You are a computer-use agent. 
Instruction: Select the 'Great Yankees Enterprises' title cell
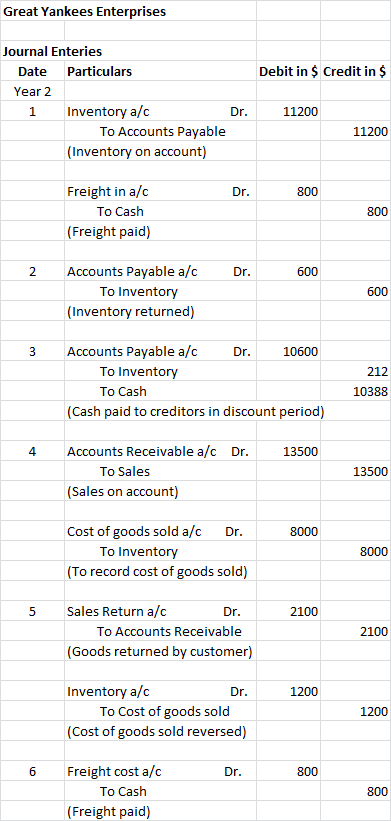85,12
